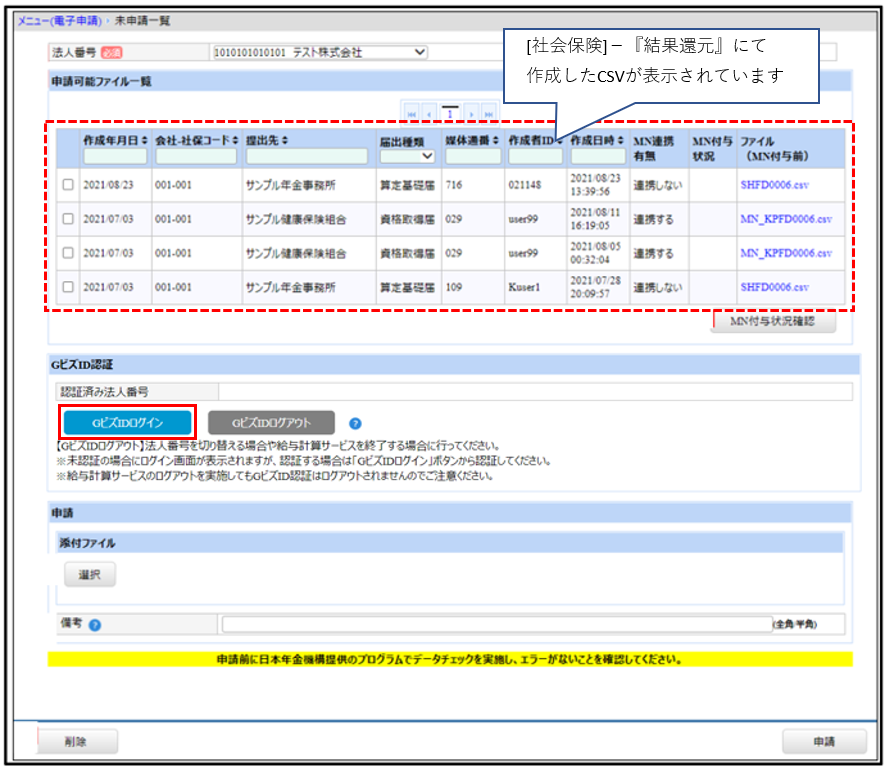The height and width of the screenshot is (768, 888).
Task: Click the 提出先 filter field
Action: click(x=307, y=156)
